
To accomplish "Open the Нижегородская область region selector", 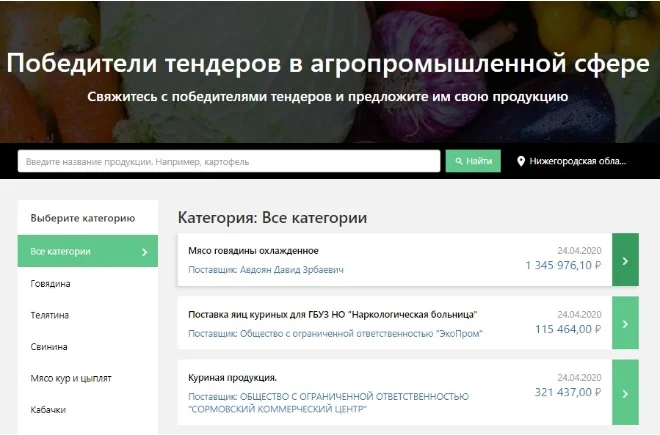I will click(x=572, y=161).
